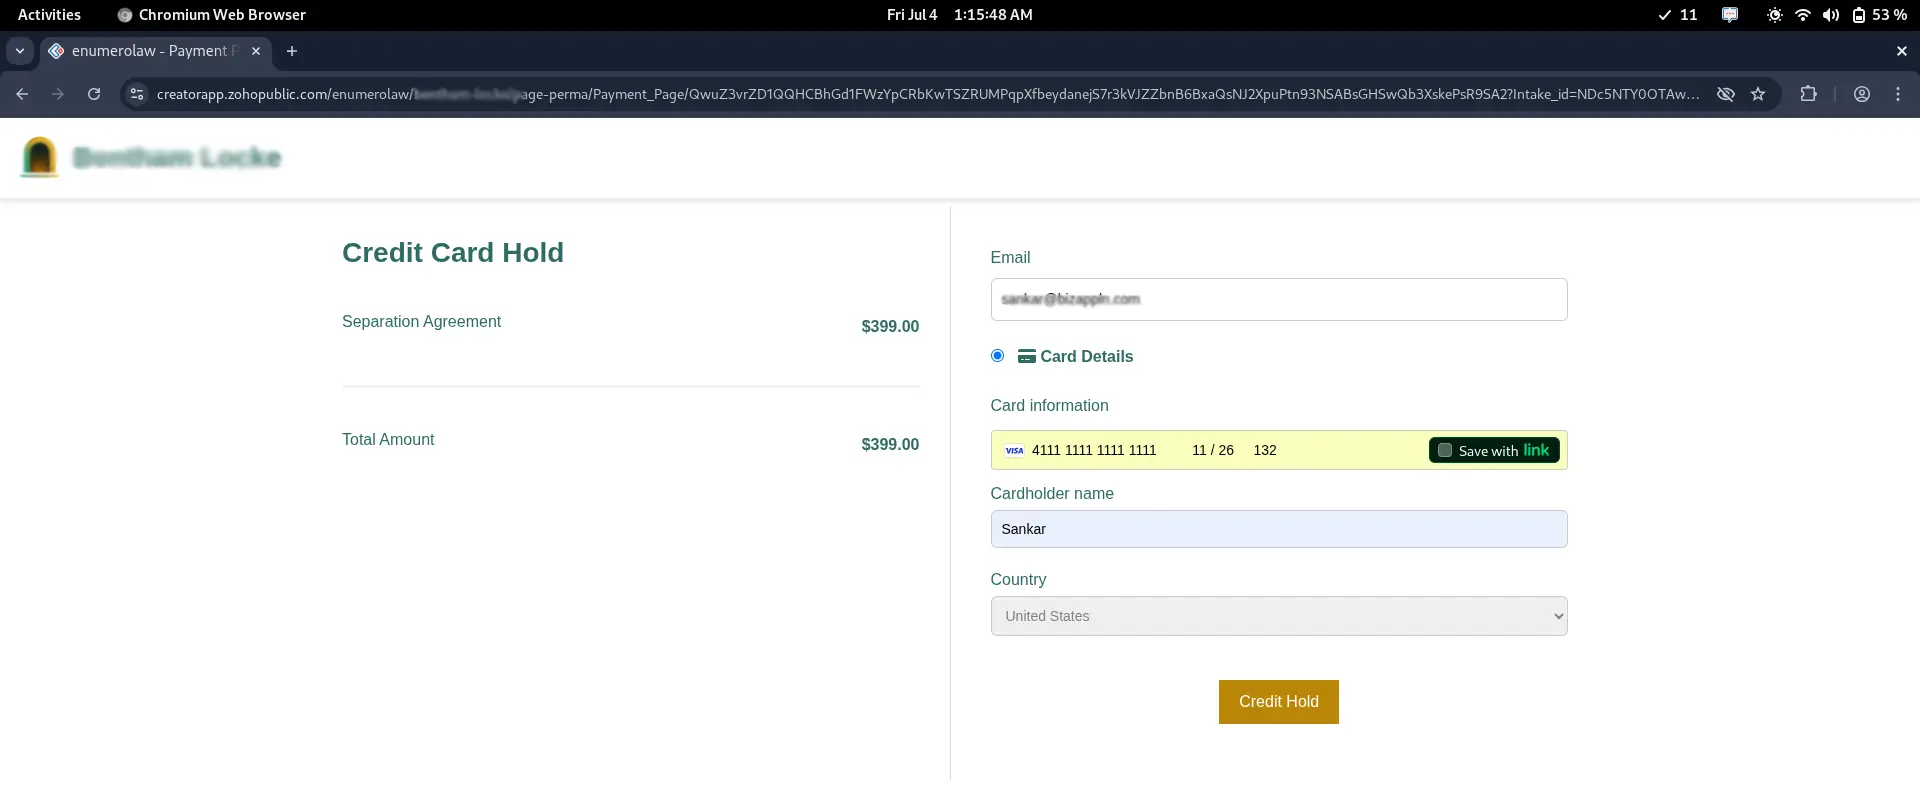Click the brightness tray icon
The image size is (1920, 800).
click(1774, 15)
